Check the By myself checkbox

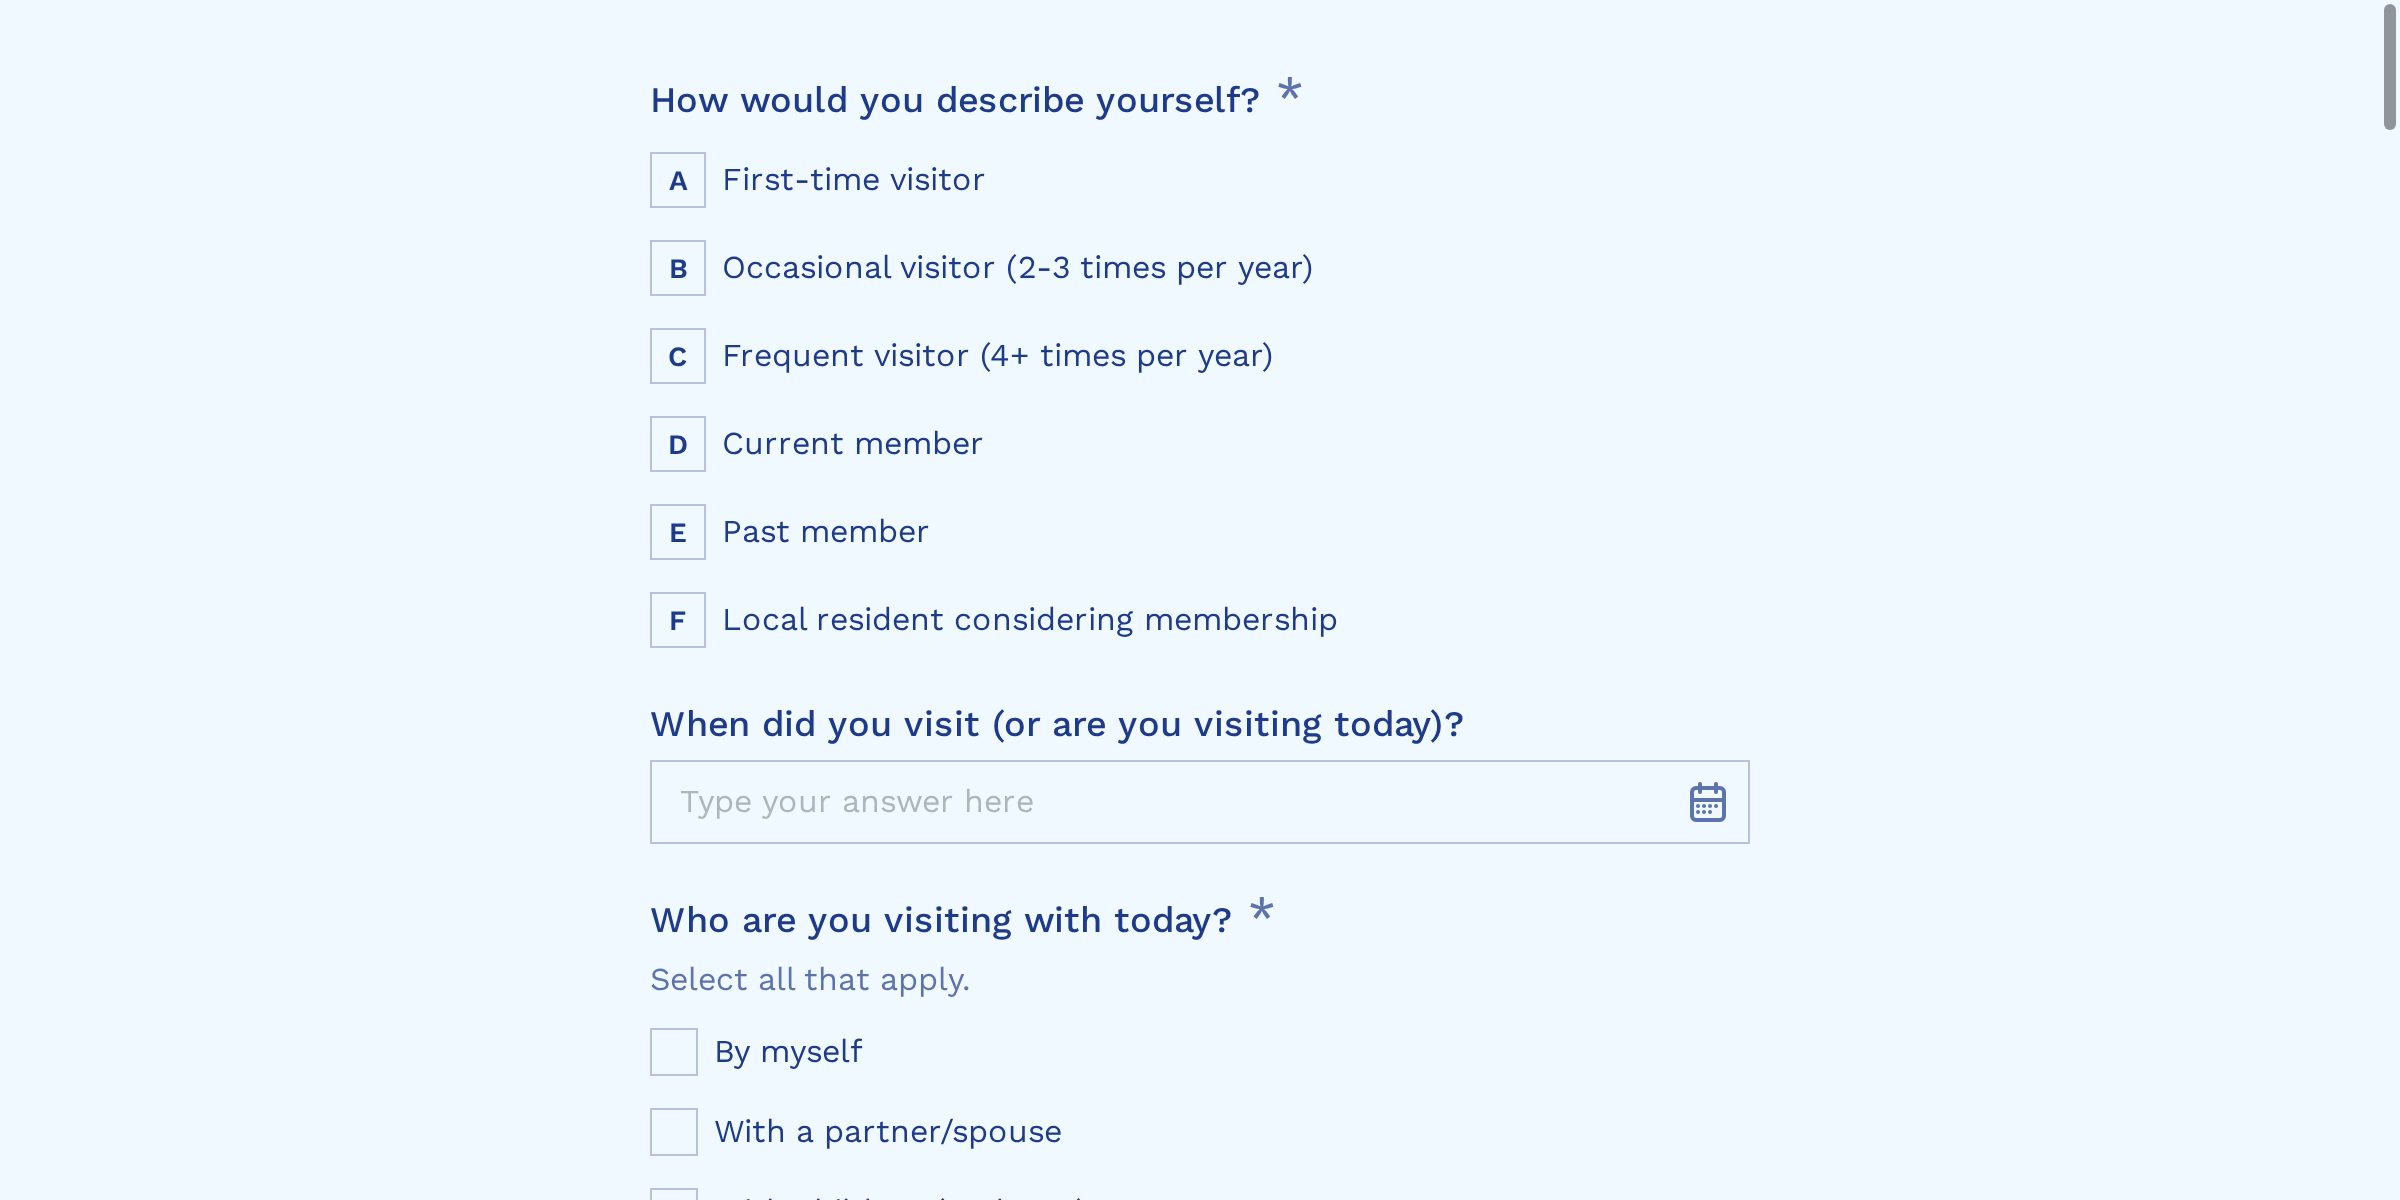pyautogui.click(x=673, y=1051)
